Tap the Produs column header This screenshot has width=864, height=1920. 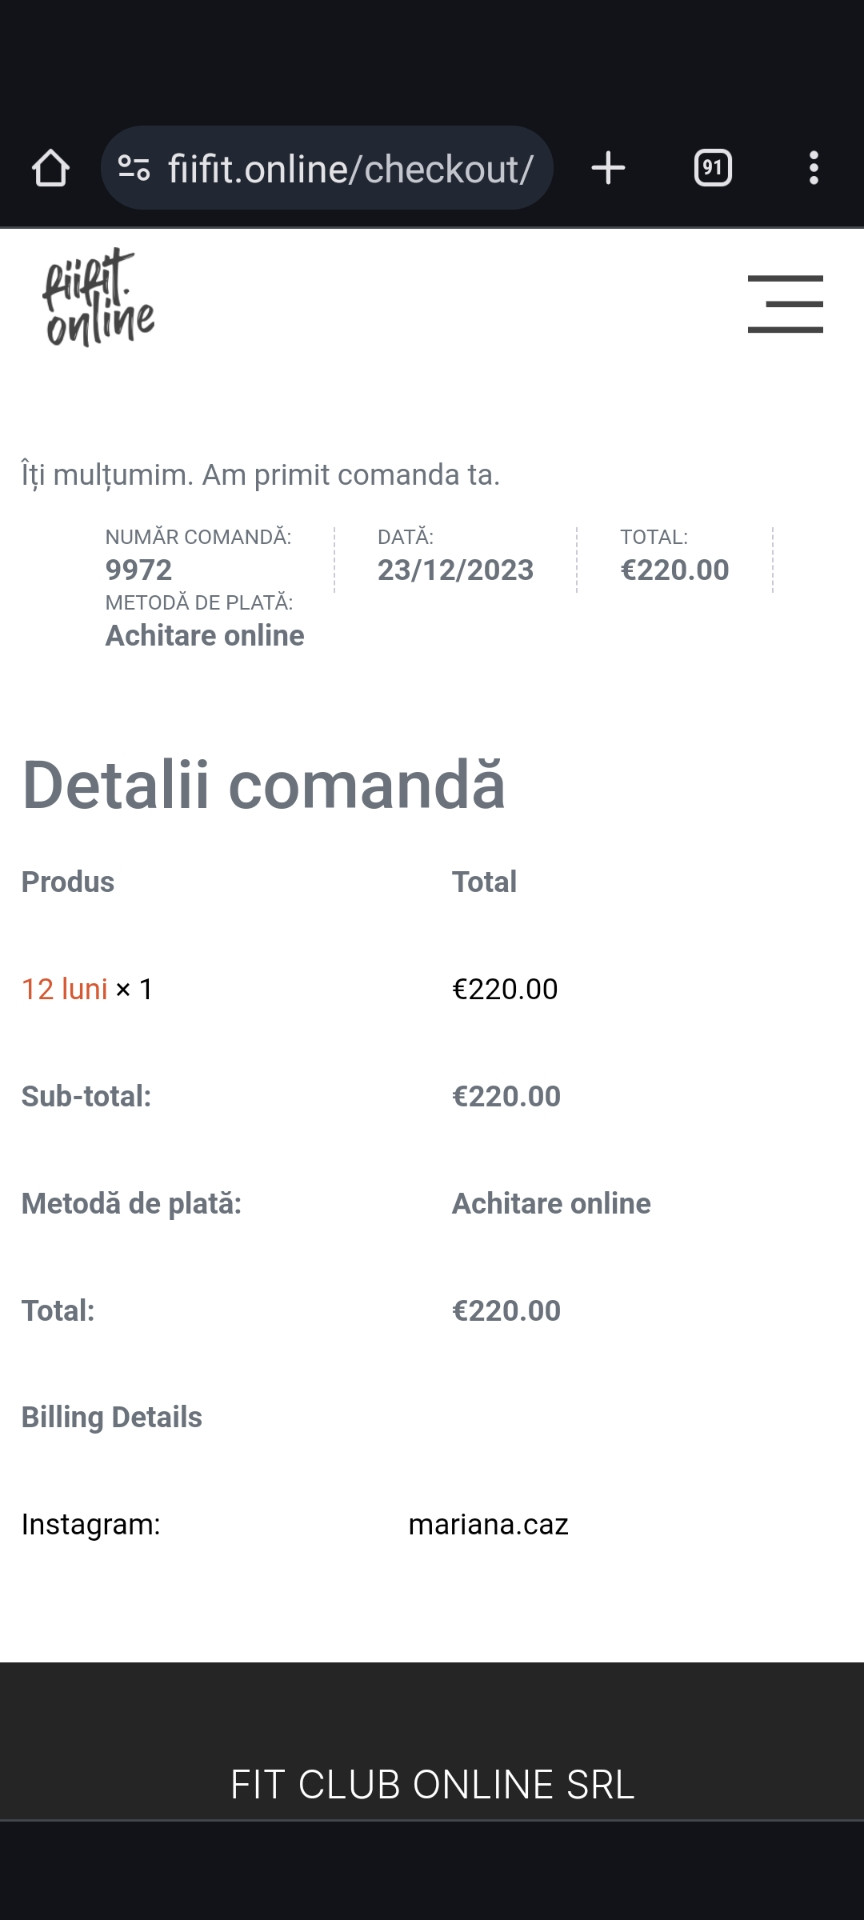68,882
